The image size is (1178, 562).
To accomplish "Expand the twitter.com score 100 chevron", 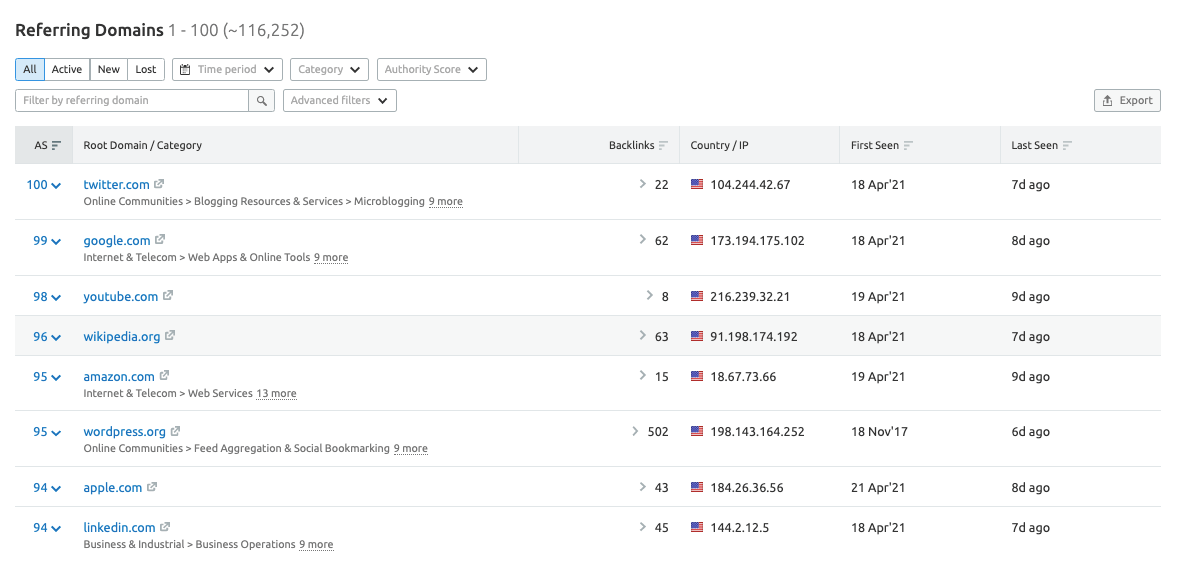I will pyautogui.click(x=57, y=186).
